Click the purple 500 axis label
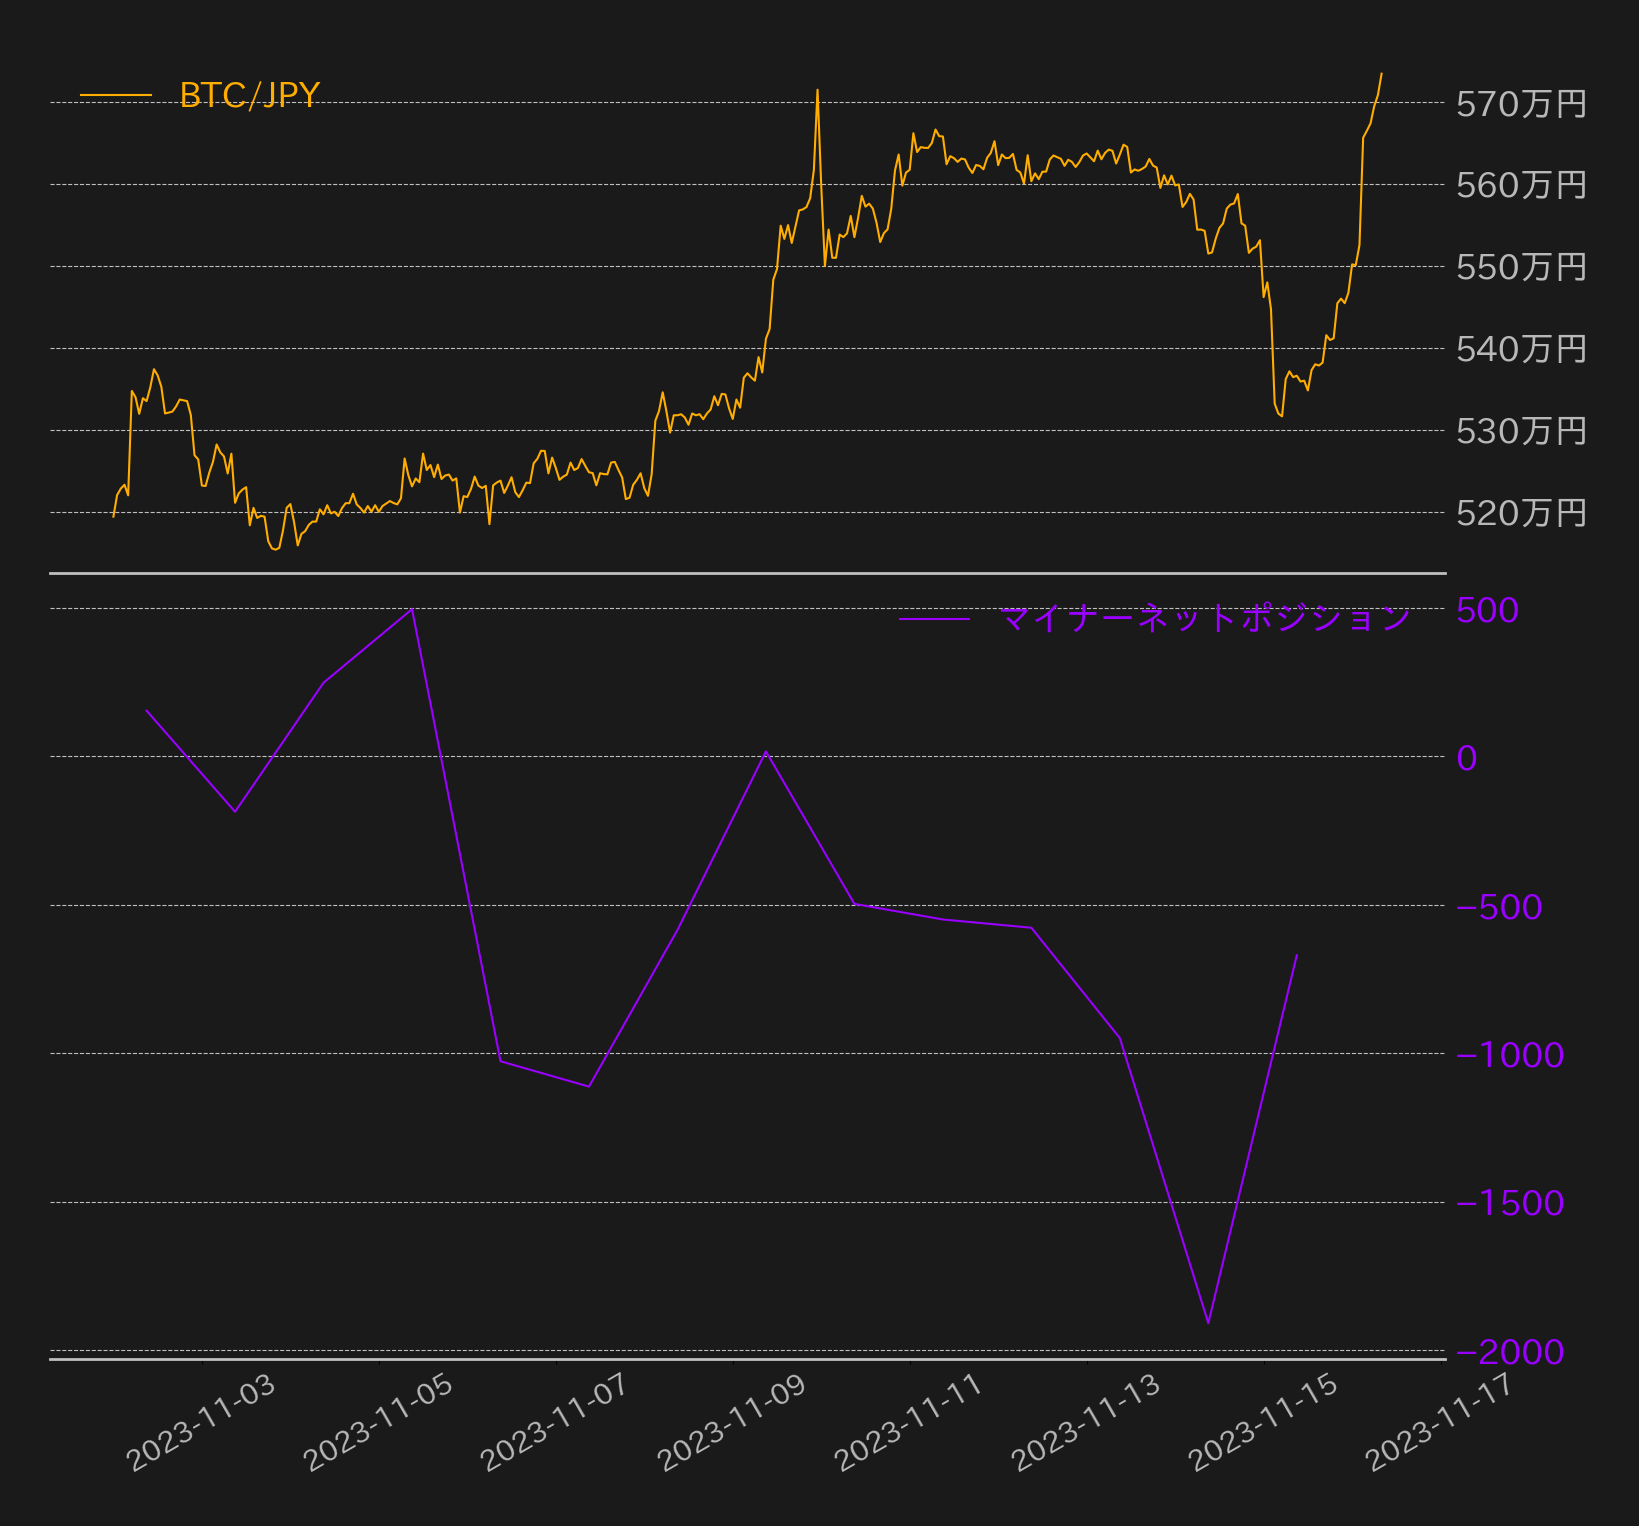1639x1526 pixels. click(x=1487, y=610)
